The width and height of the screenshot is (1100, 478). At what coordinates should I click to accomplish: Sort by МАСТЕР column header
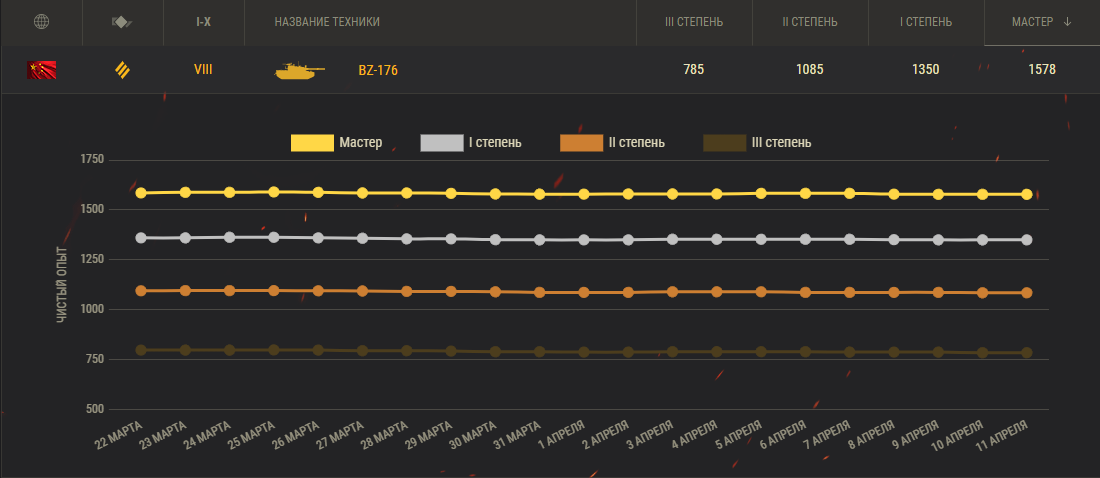click(1032, 22)
